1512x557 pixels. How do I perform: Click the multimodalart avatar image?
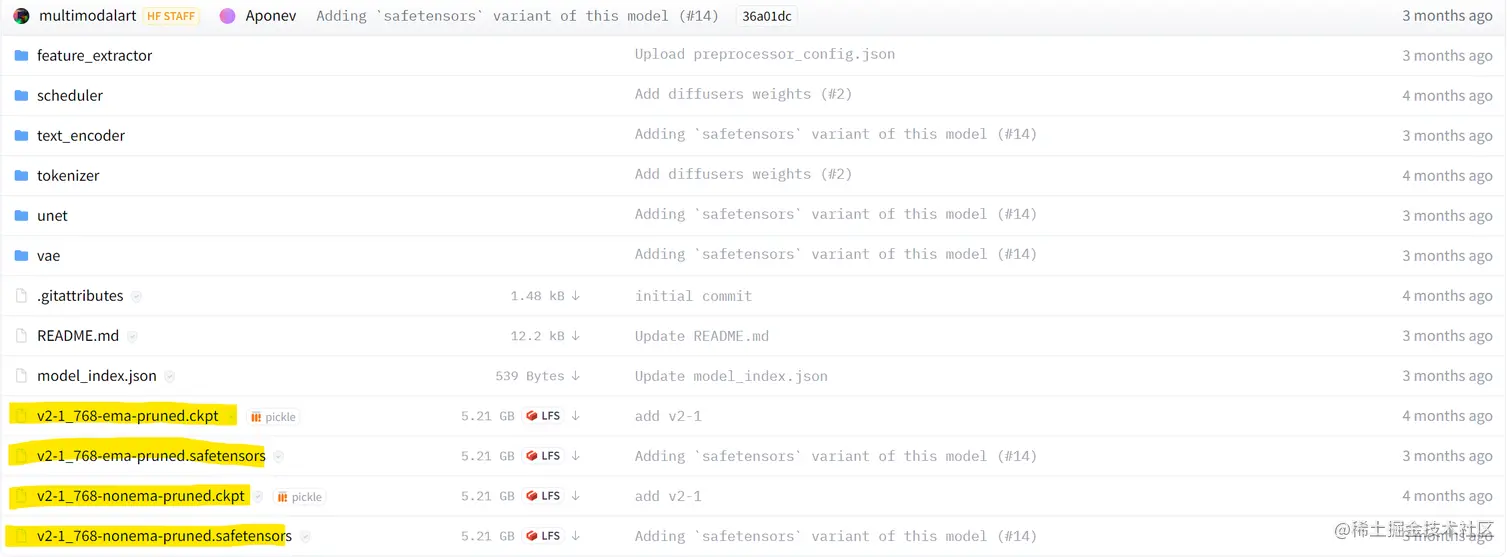click(x=21, y=16)
